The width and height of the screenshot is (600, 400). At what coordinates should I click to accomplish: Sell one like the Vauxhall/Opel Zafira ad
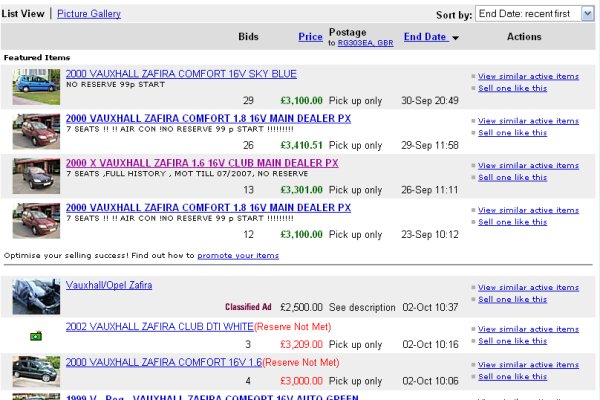(512, 299)
